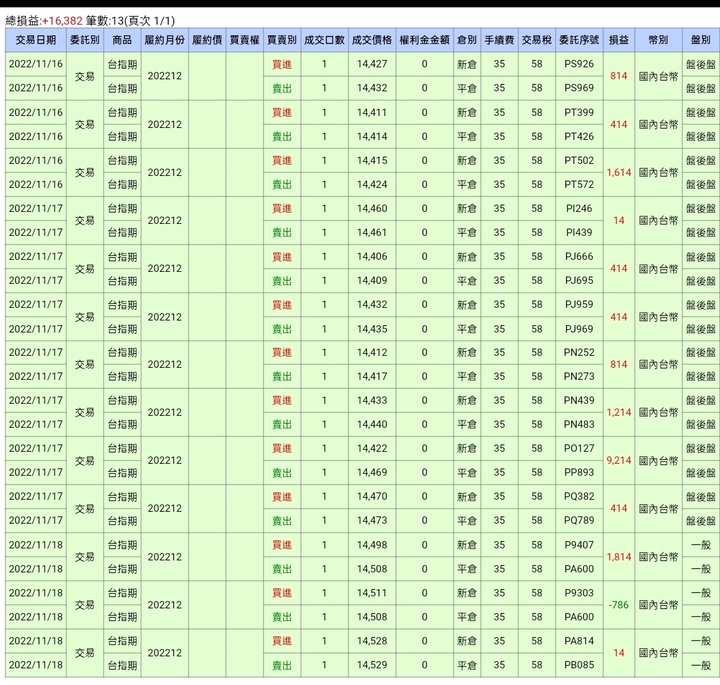Click 一般 in the P9407 row
Viewport: 720px width, 685px height.
(701, 545)
